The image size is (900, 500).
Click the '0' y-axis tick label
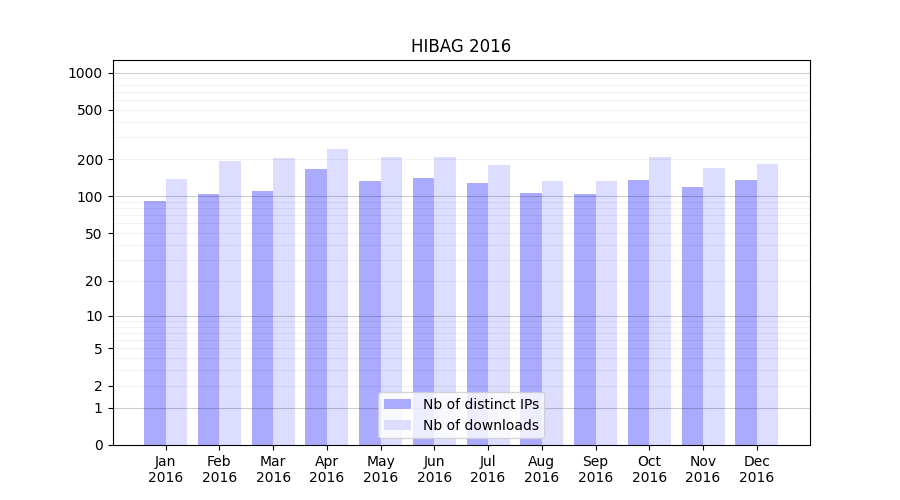coord(98,445)
